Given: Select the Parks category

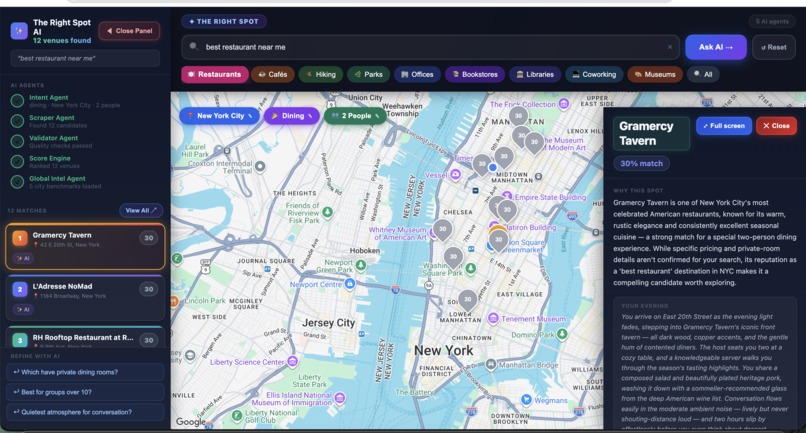Looking at the screenshot, I should pyautogui.click(x=369, y=75).
